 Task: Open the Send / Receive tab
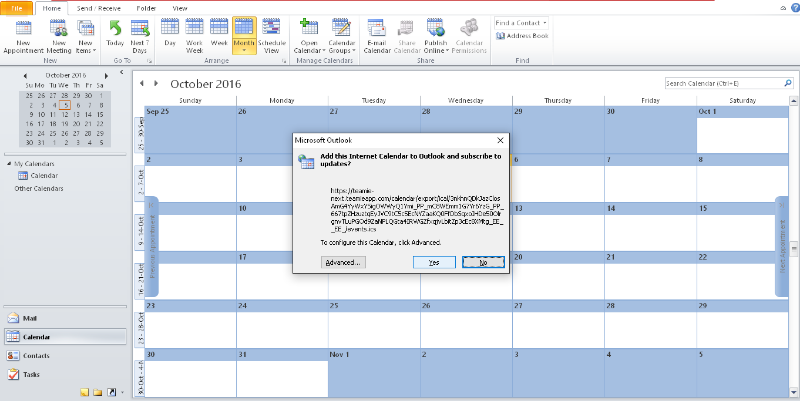[98, 8]
